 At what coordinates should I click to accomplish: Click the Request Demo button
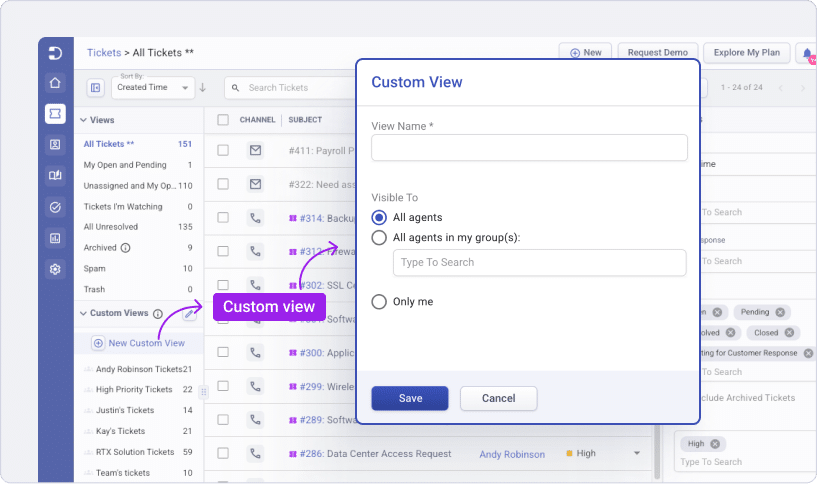tap(658, 53)
